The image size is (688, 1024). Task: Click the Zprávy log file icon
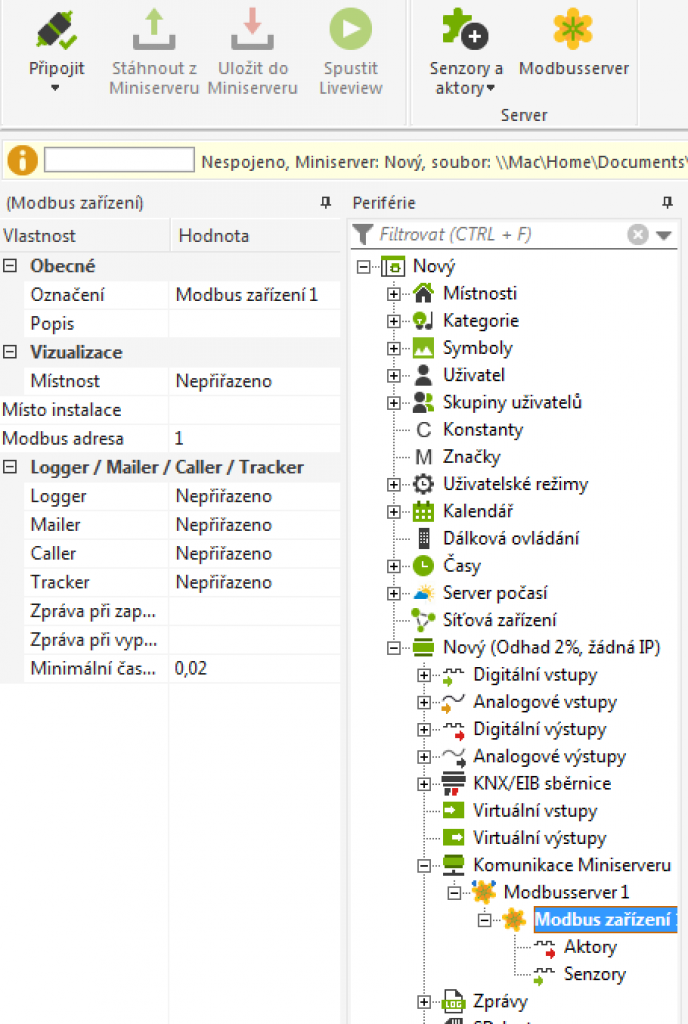point(453,1001)
